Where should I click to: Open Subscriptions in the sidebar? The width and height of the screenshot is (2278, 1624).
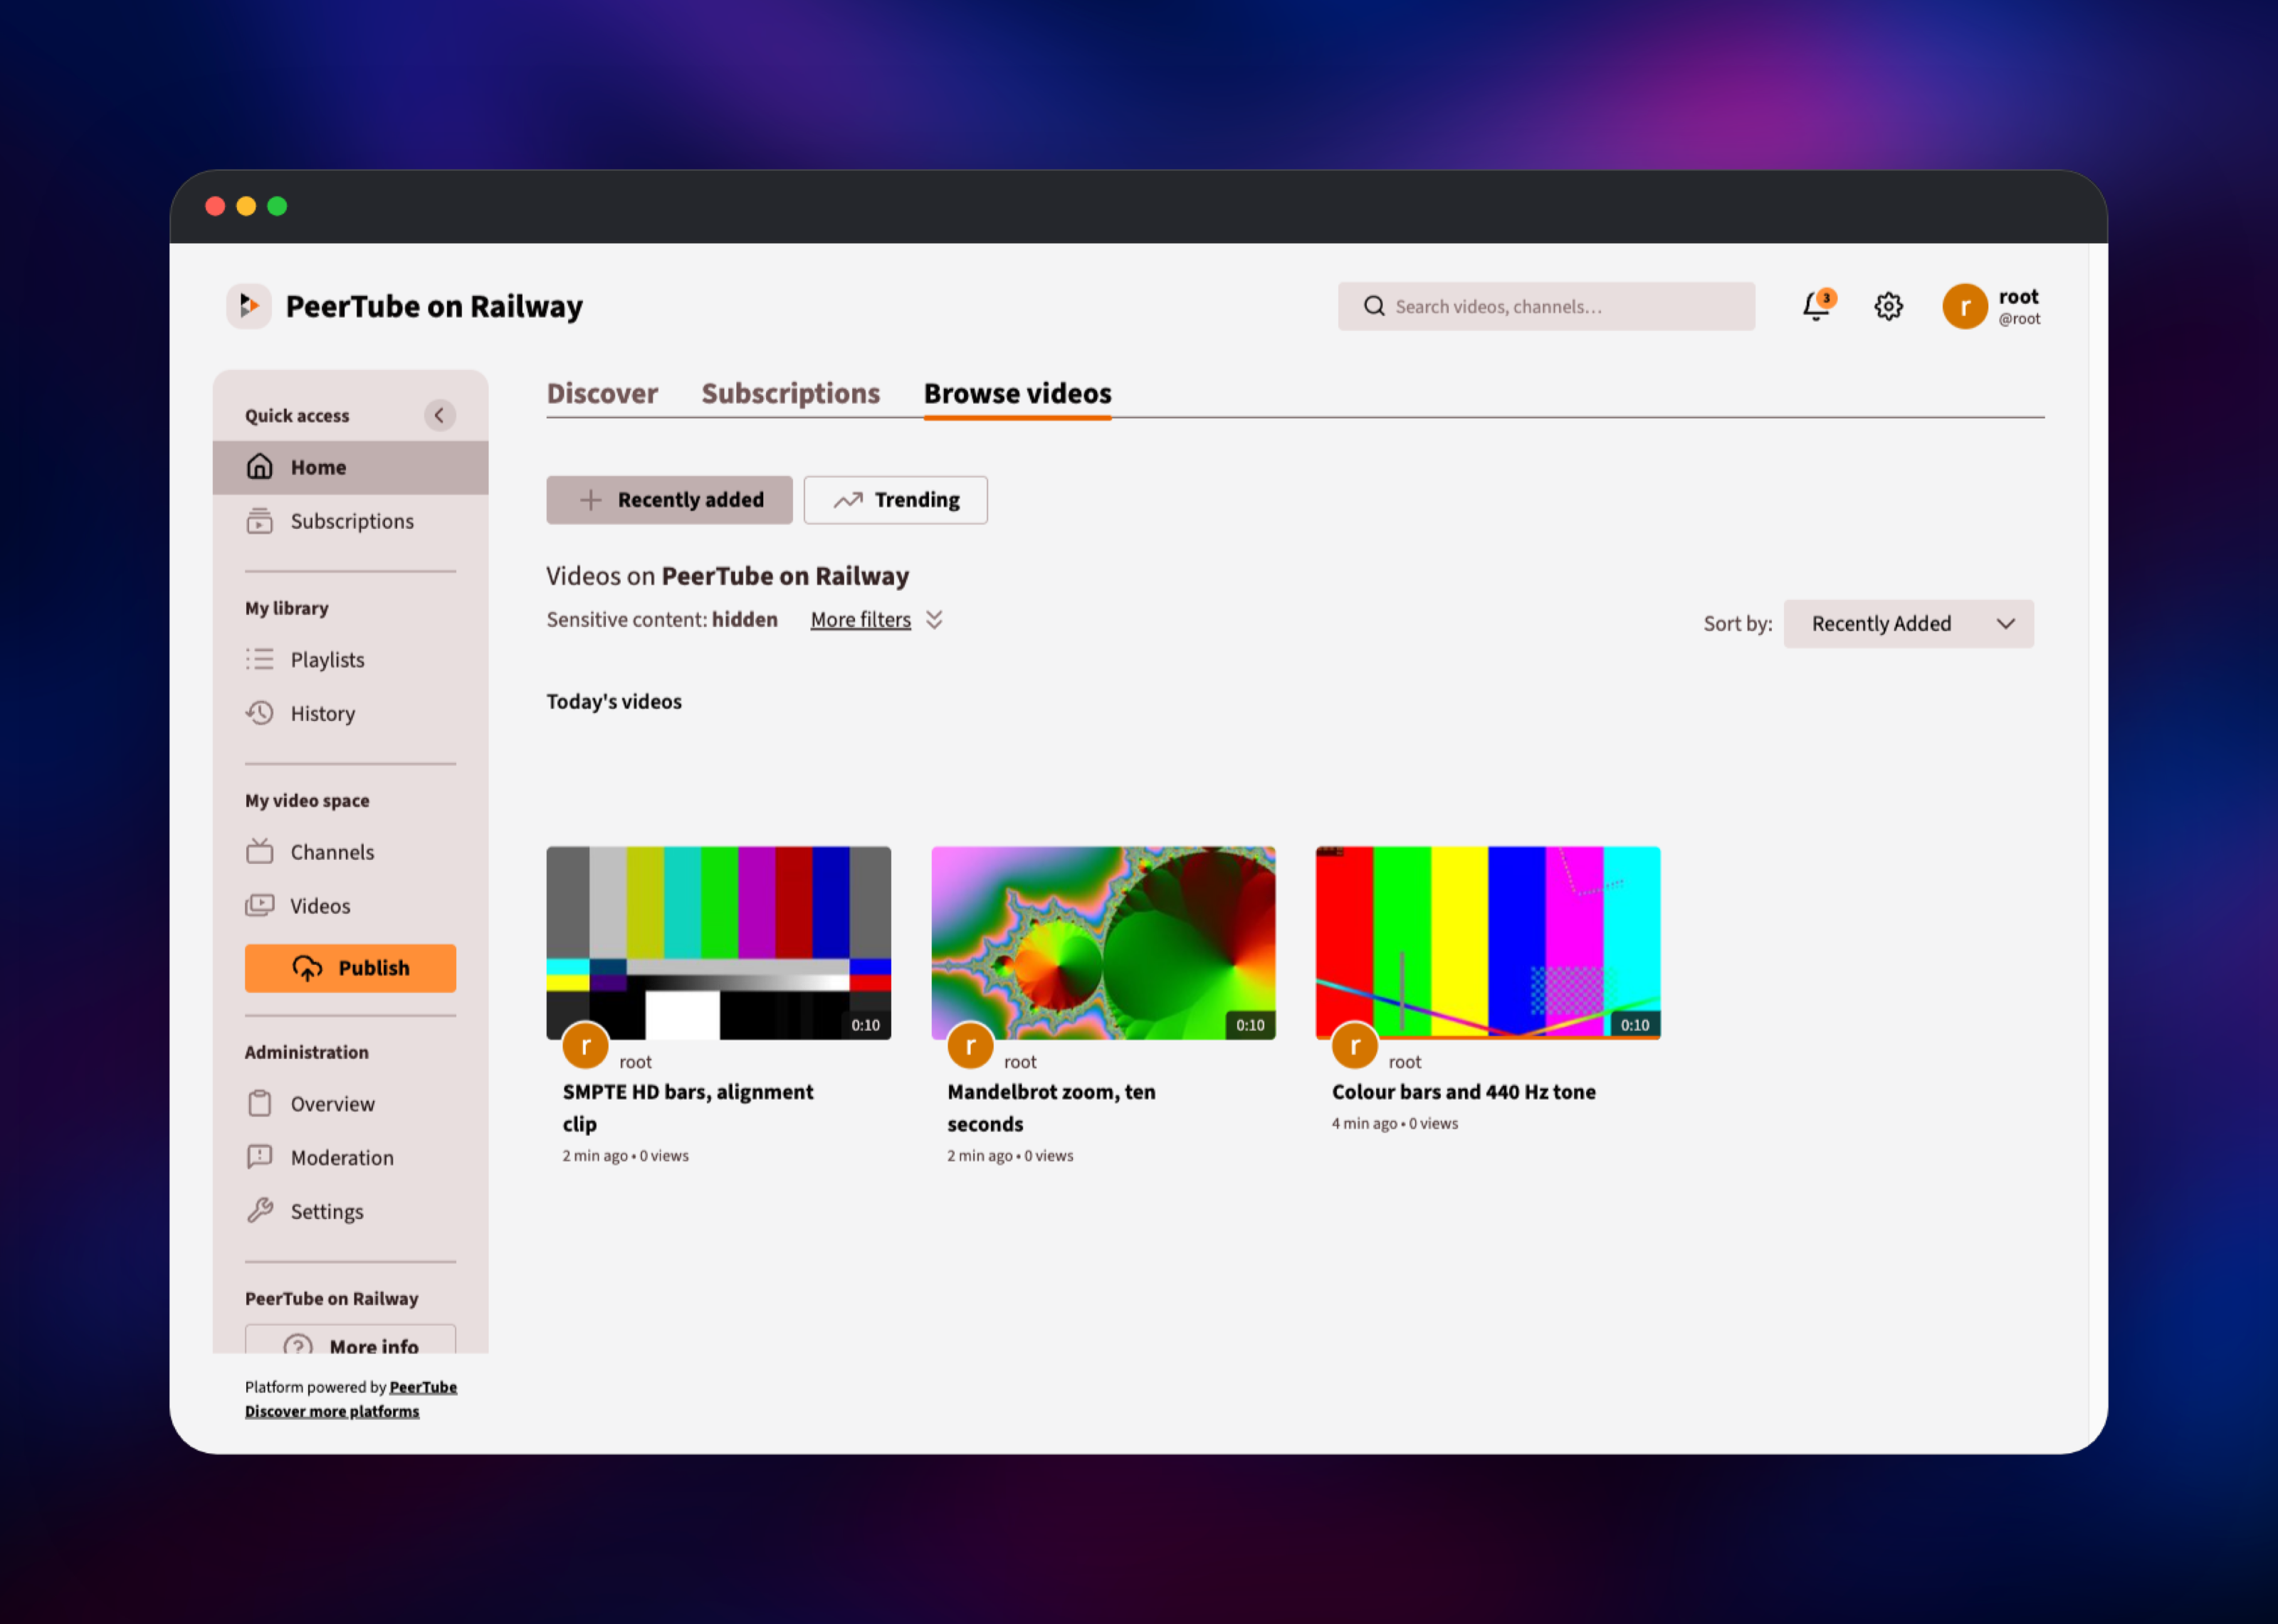(x=350, y=521)
